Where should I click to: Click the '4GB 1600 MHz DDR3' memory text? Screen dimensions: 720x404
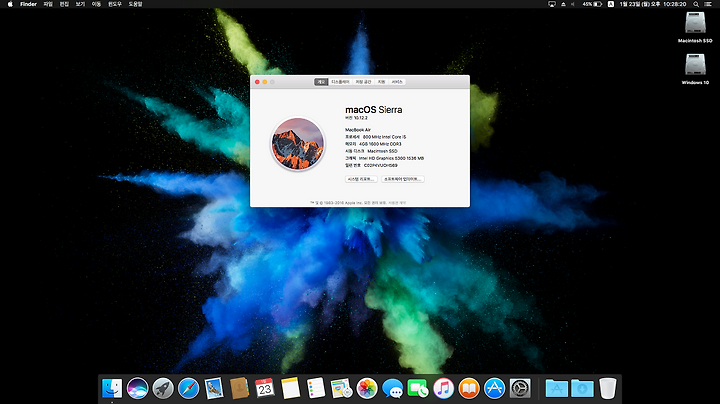click(380, 144)
